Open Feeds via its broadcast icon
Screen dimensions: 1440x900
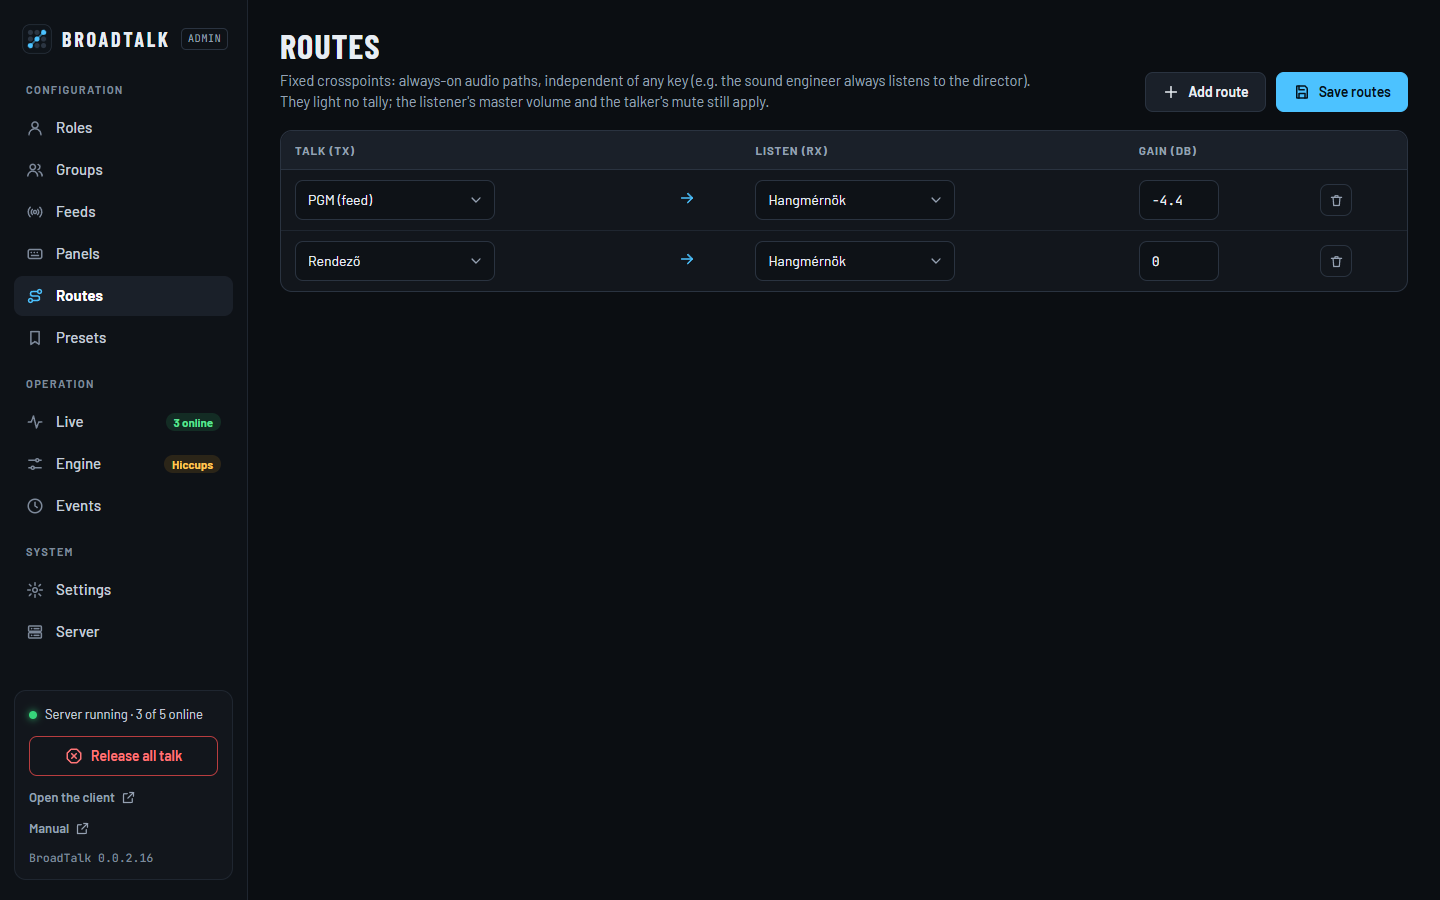pyautogui.click(x=35, y=212)
